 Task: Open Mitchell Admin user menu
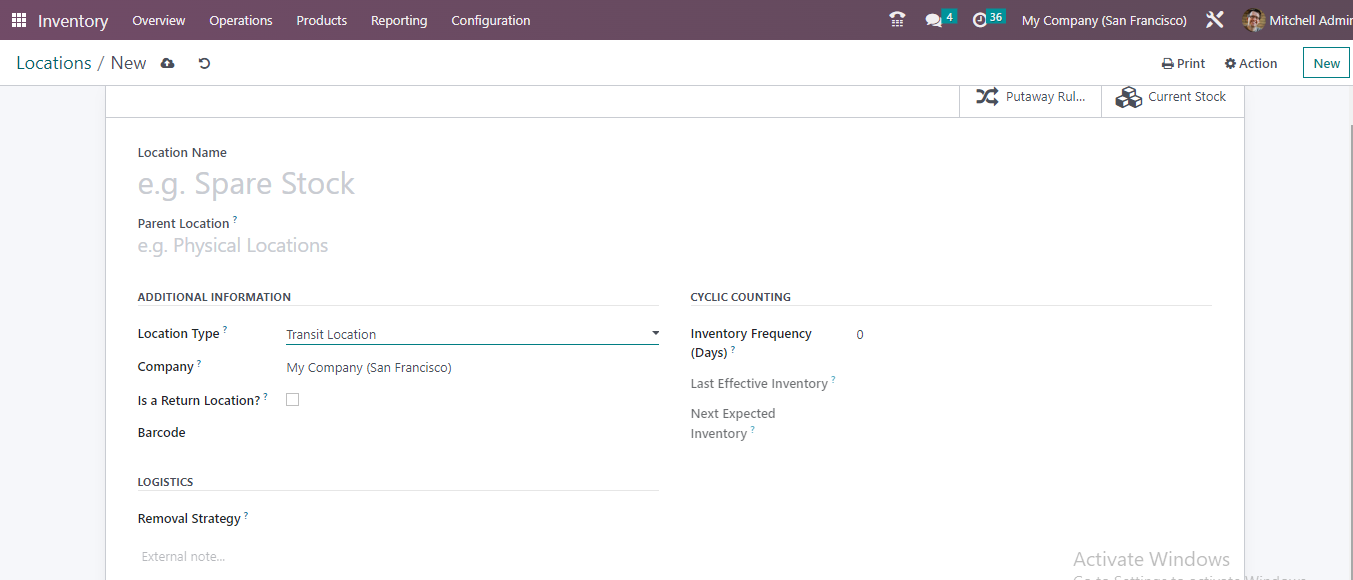(1295, 19)
